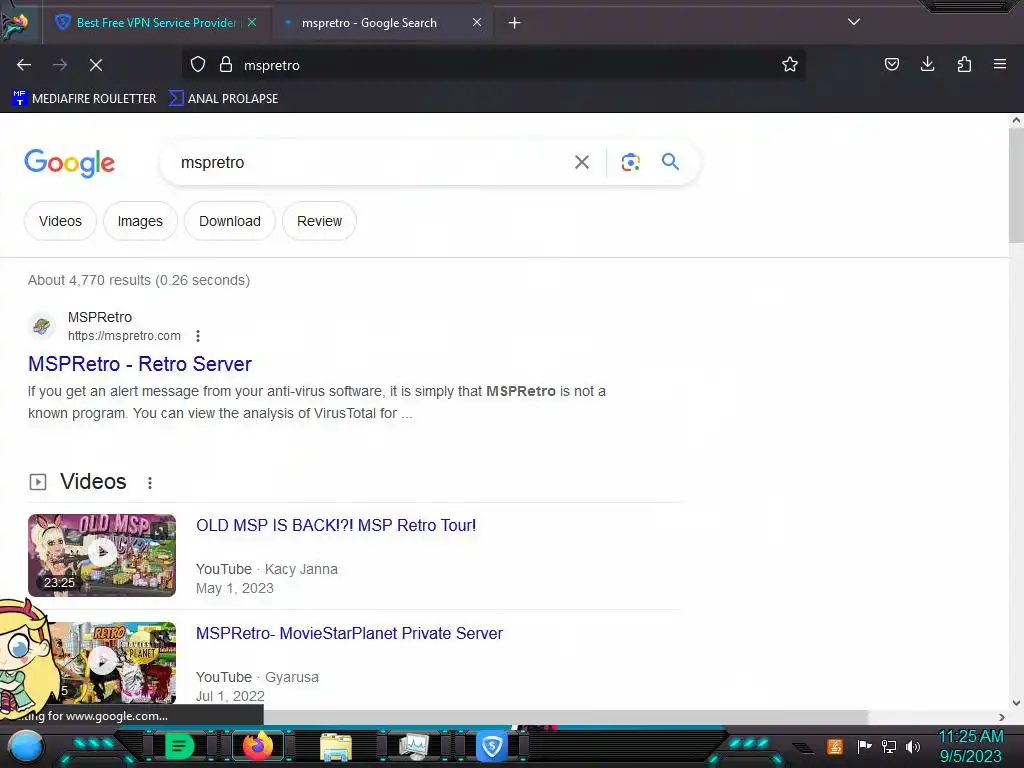Click the https://mspretro.com URL text

tap(124, 336)
